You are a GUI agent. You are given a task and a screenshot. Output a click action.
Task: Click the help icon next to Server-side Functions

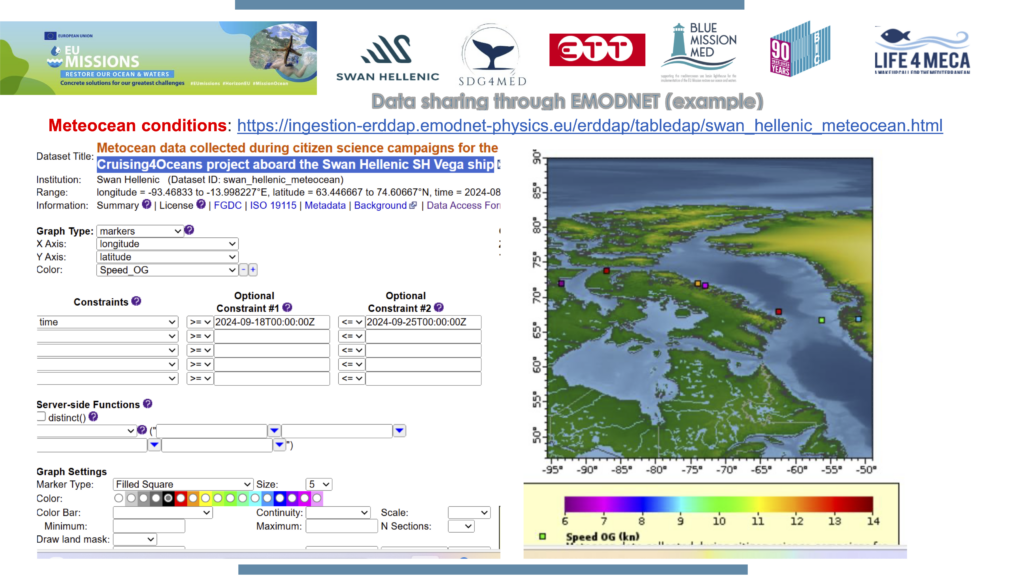tap(148, 404)
